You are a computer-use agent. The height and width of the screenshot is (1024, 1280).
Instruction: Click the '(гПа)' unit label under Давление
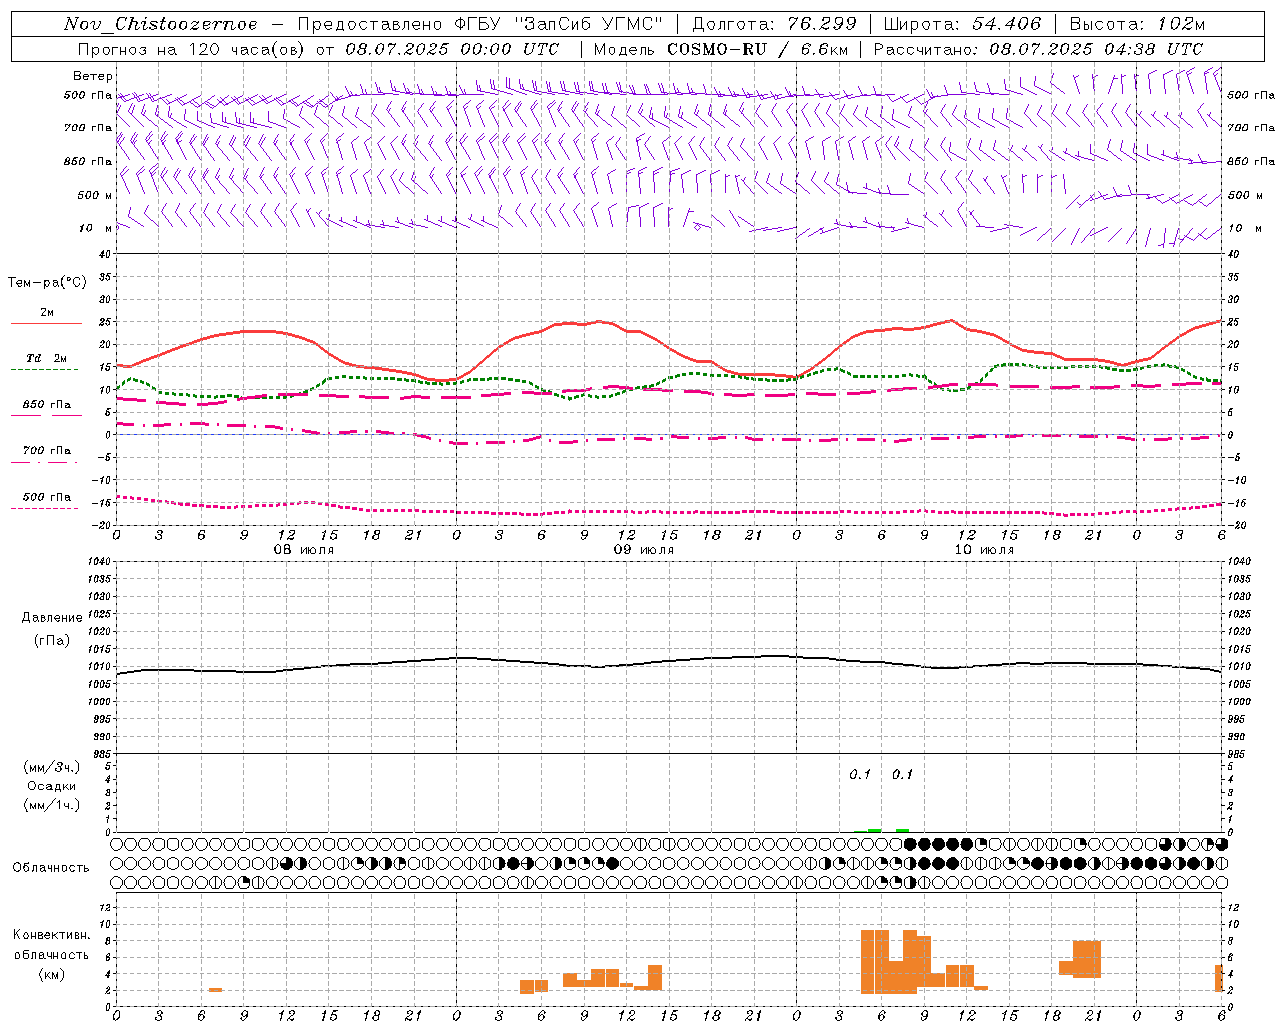tap(52, 640)
